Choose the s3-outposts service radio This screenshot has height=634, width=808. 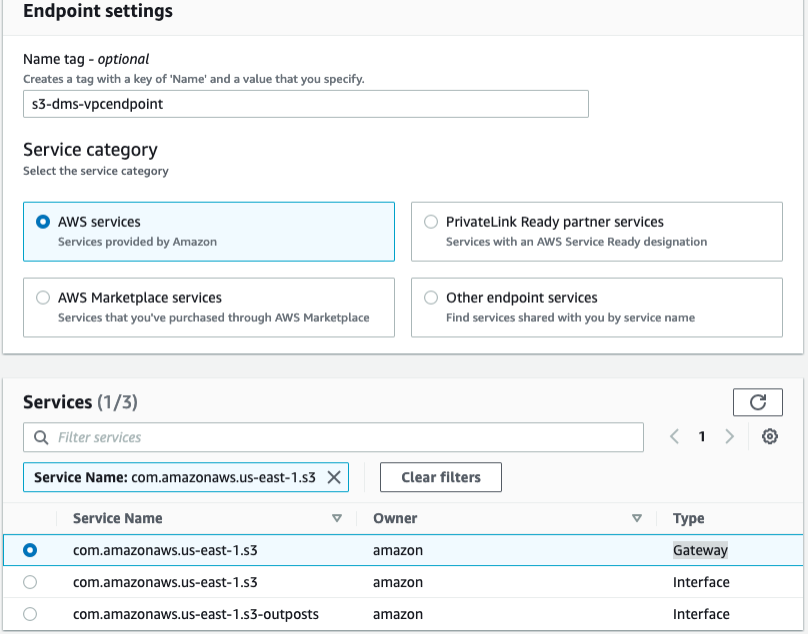tap(30, 614)
